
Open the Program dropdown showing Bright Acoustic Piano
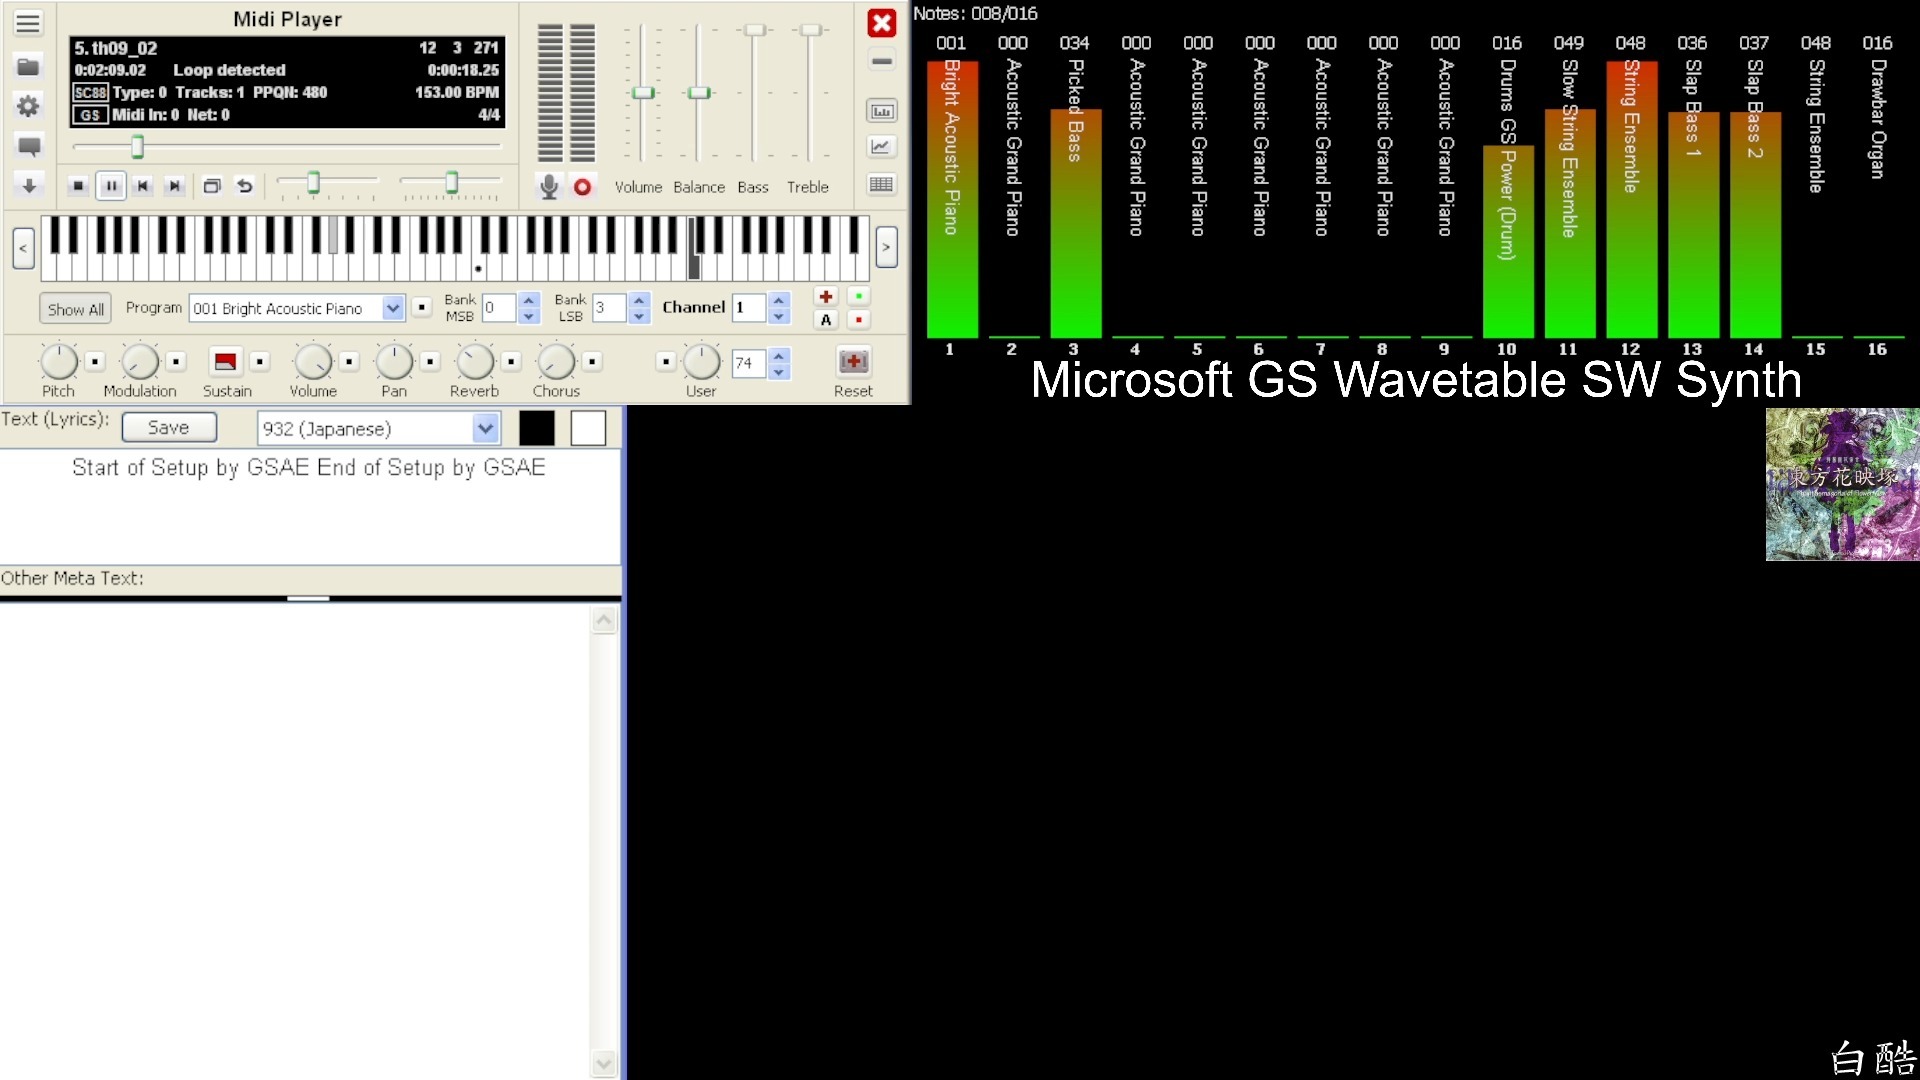392,308
